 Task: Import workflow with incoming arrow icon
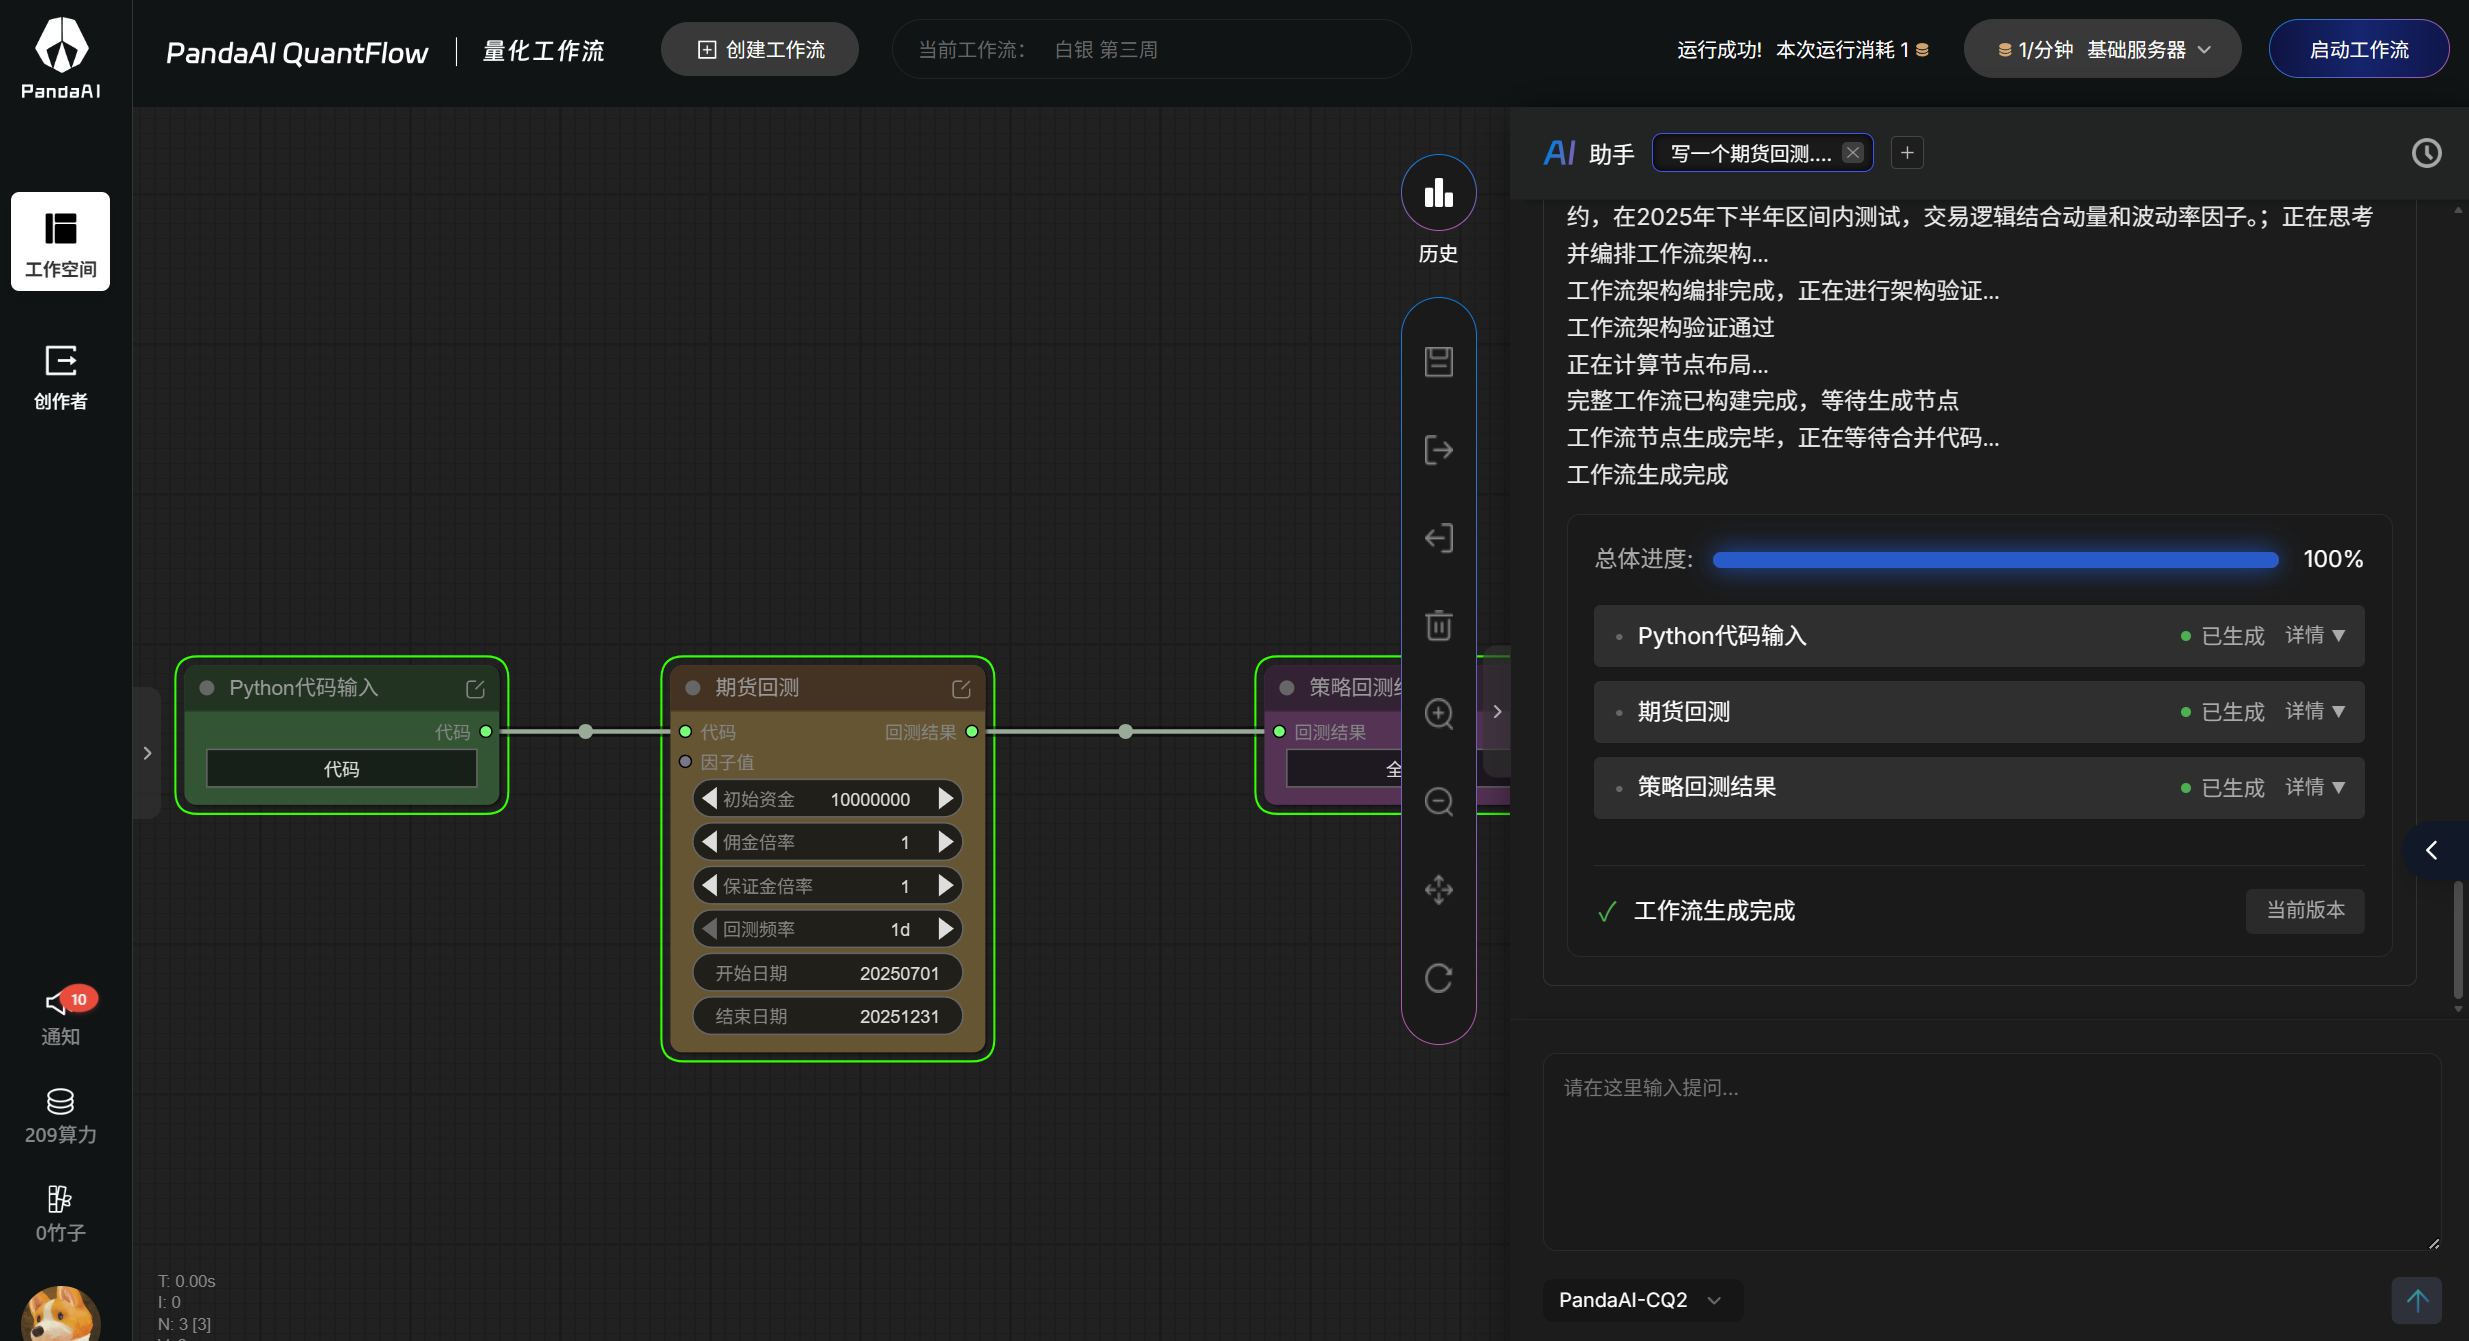pyautogui.click(x=1438, y=538)
